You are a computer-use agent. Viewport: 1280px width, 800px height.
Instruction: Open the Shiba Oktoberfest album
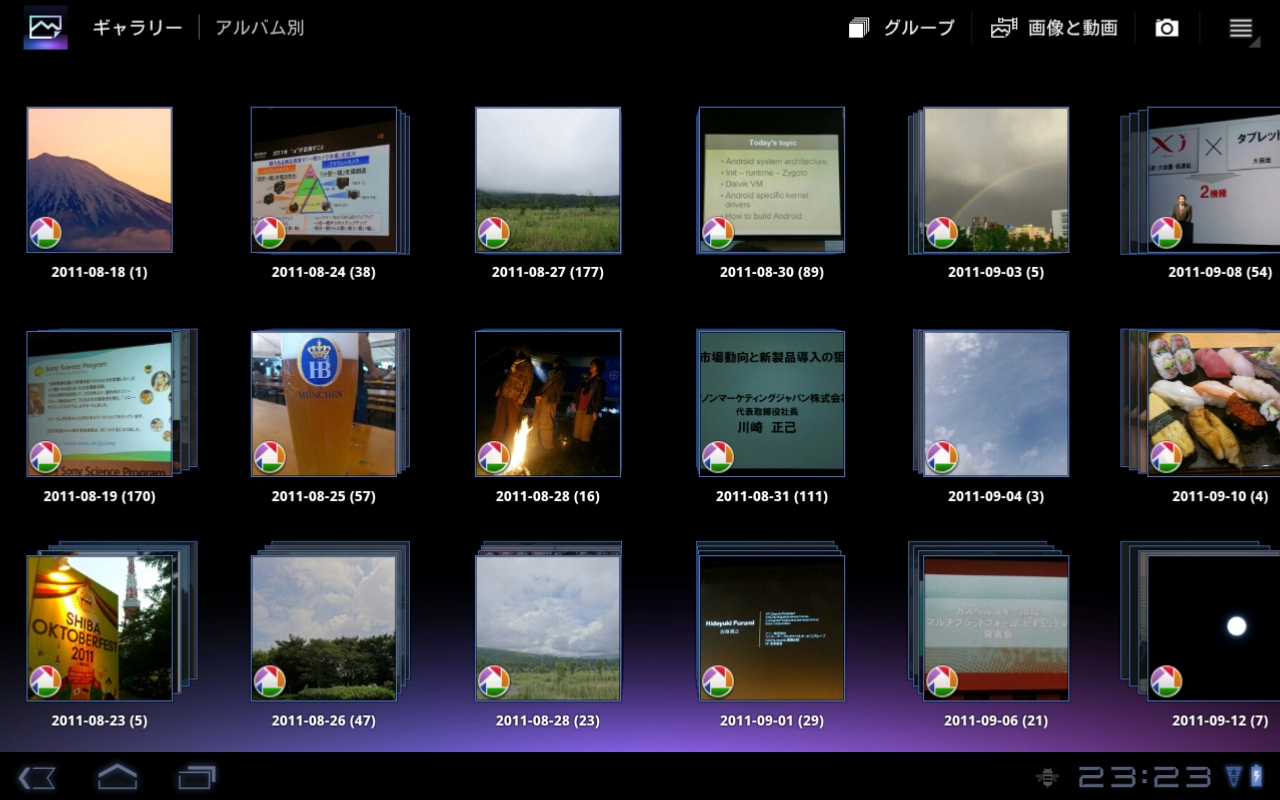pos(100,628)
